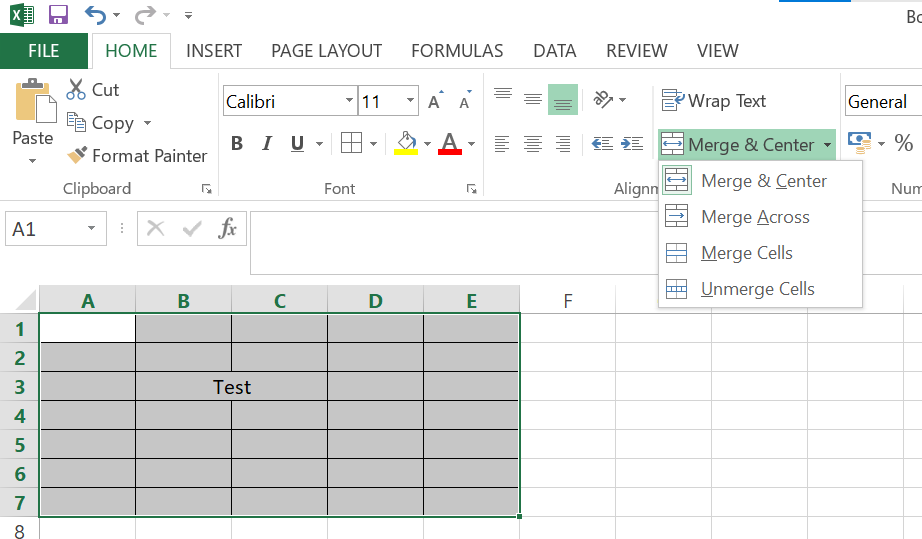
Task: Click the Enter checkmark in formula bar
Action: tap(192, 228)
